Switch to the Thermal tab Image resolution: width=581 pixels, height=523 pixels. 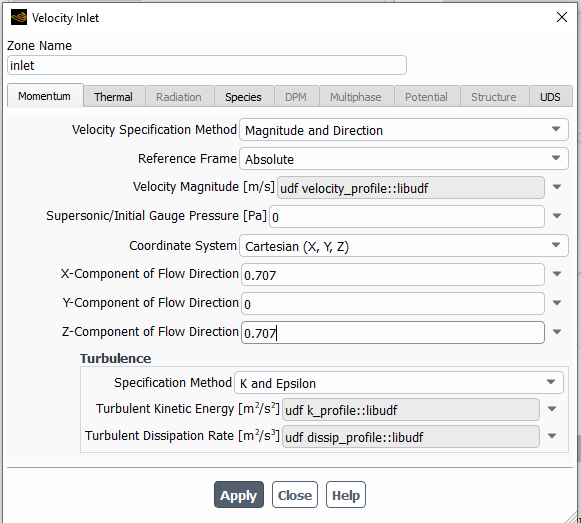coord(113,97)
